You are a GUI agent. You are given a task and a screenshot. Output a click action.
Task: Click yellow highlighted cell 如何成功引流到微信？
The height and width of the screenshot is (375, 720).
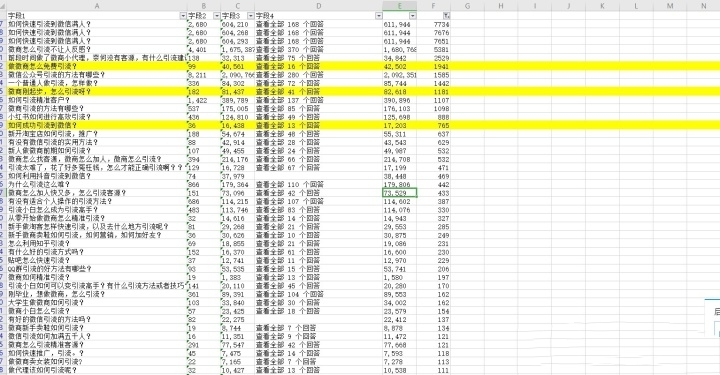pyautogui.click(x=96, y=125)
